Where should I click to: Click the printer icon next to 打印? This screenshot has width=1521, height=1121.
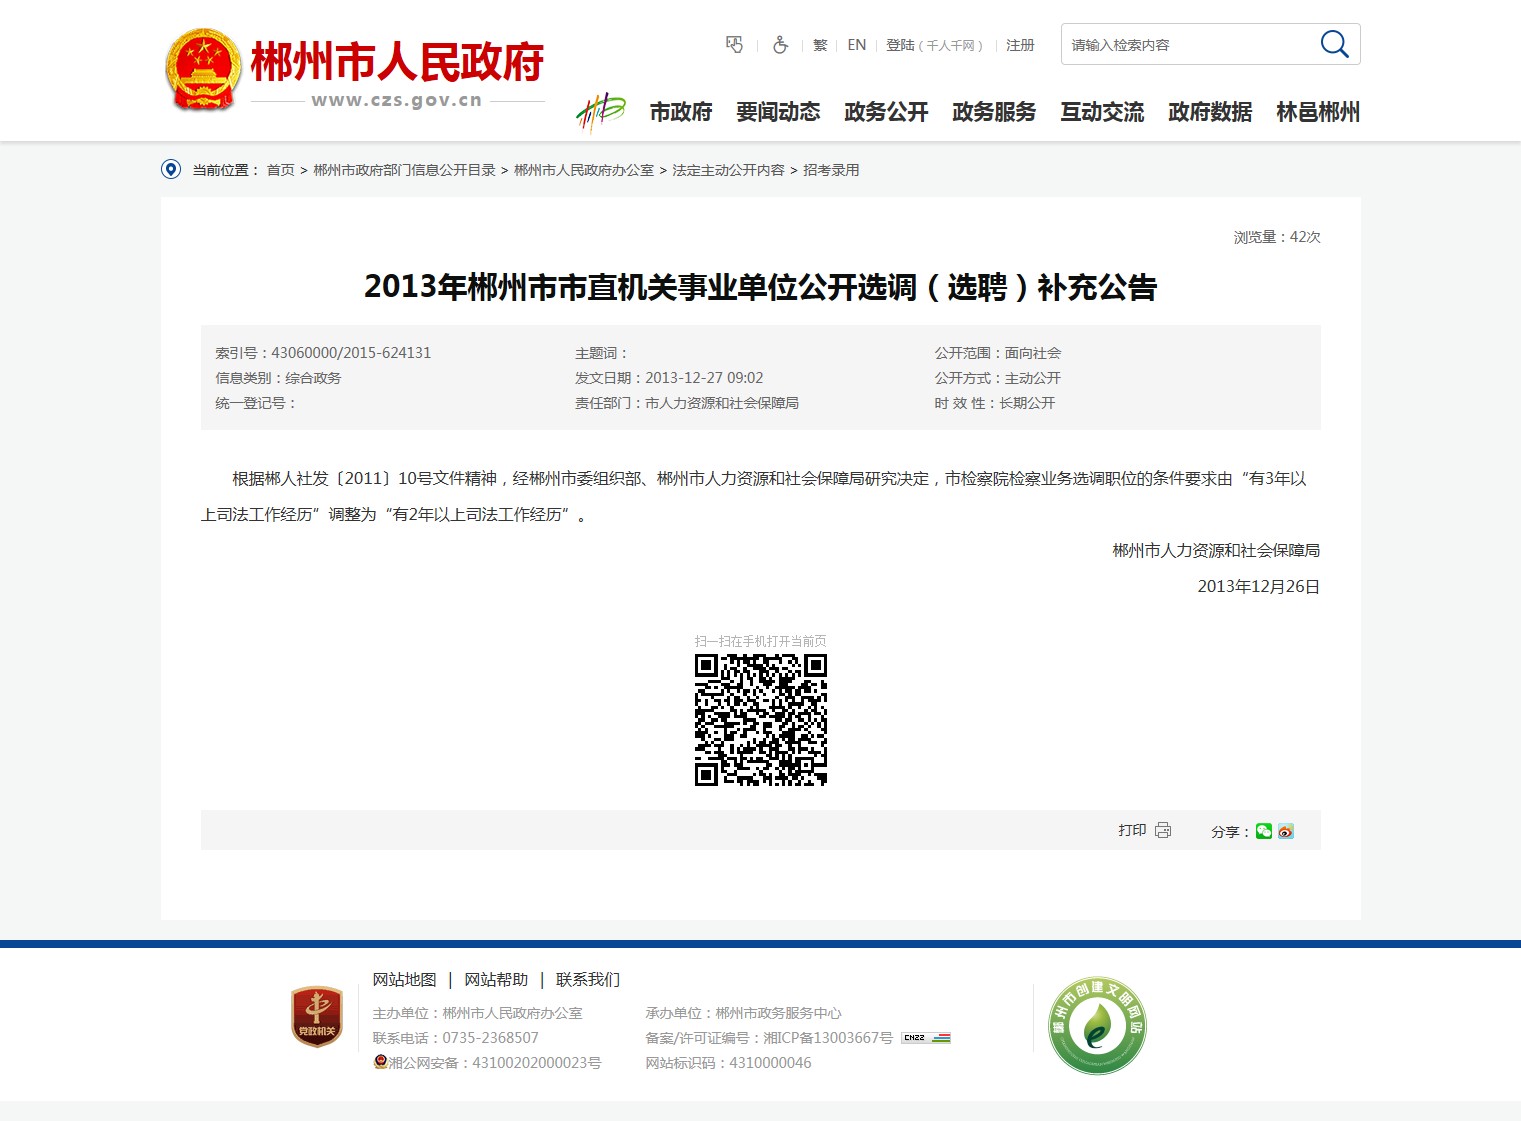[x=1163, y=831]
